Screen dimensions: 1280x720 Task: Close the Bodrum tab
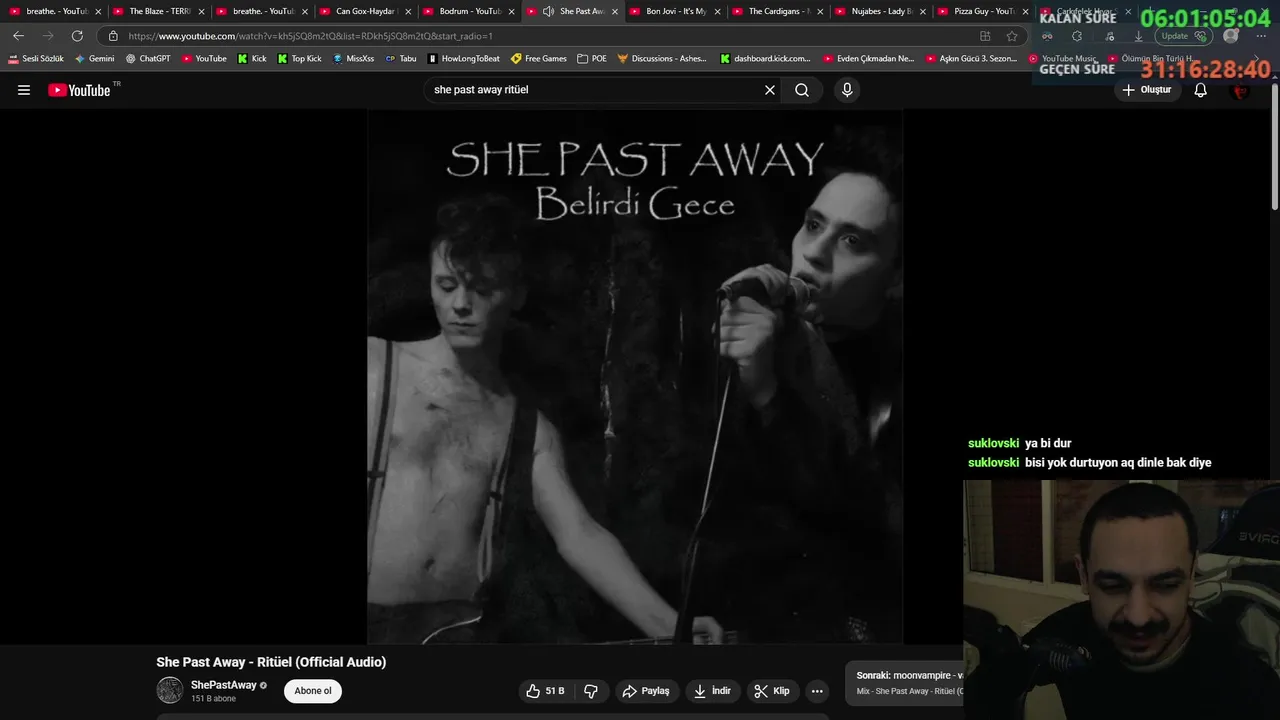point(512,11)
